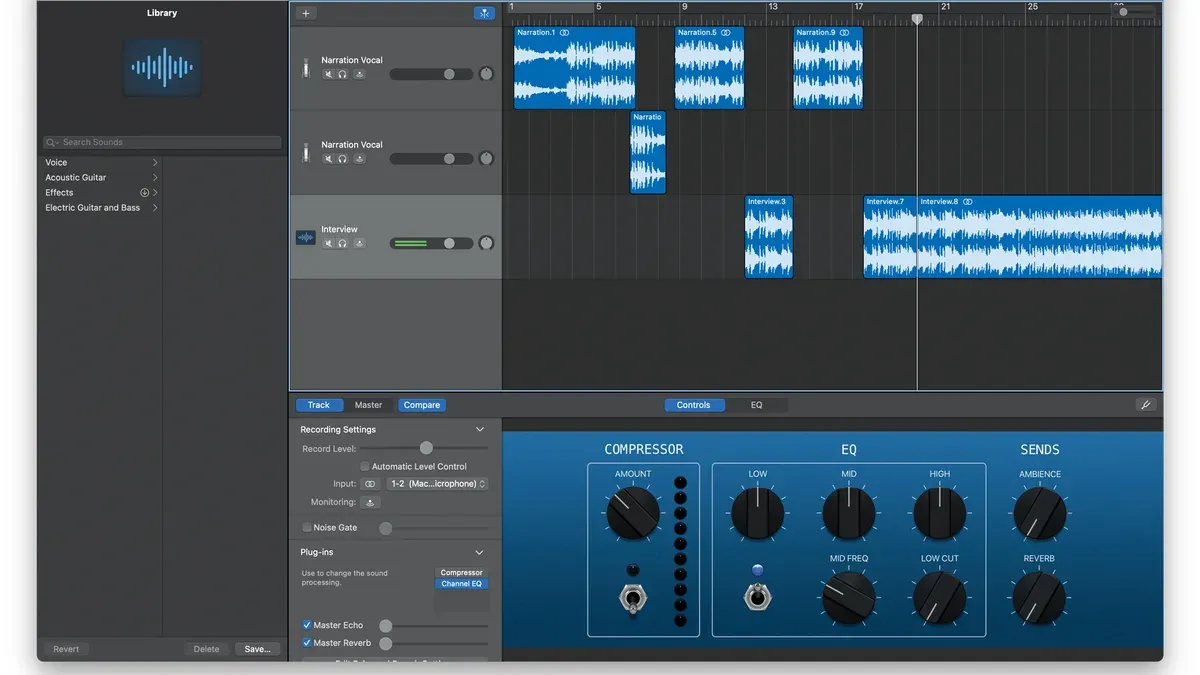1200x675 pixels.
Task: Click the Compressor AMOUNT knob
Action: 633,513
